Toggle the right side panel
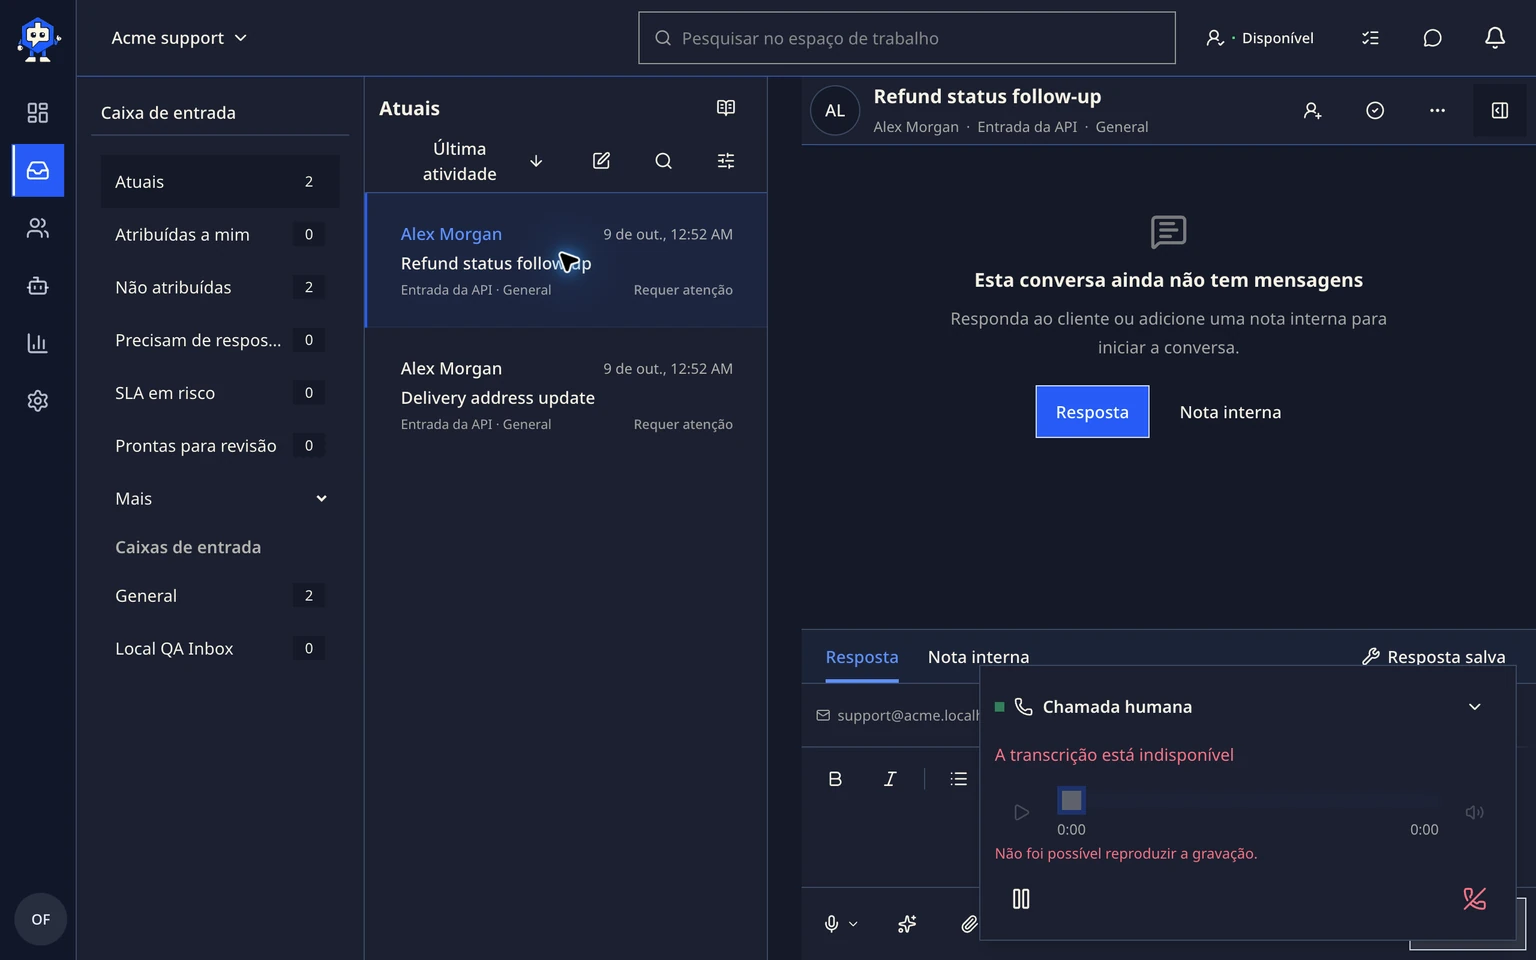 tap(1500, 111)
